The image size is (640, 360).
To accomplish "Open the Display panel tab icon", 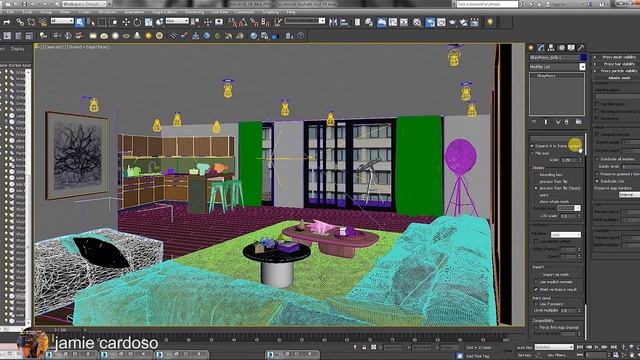I will click(571, 48).
